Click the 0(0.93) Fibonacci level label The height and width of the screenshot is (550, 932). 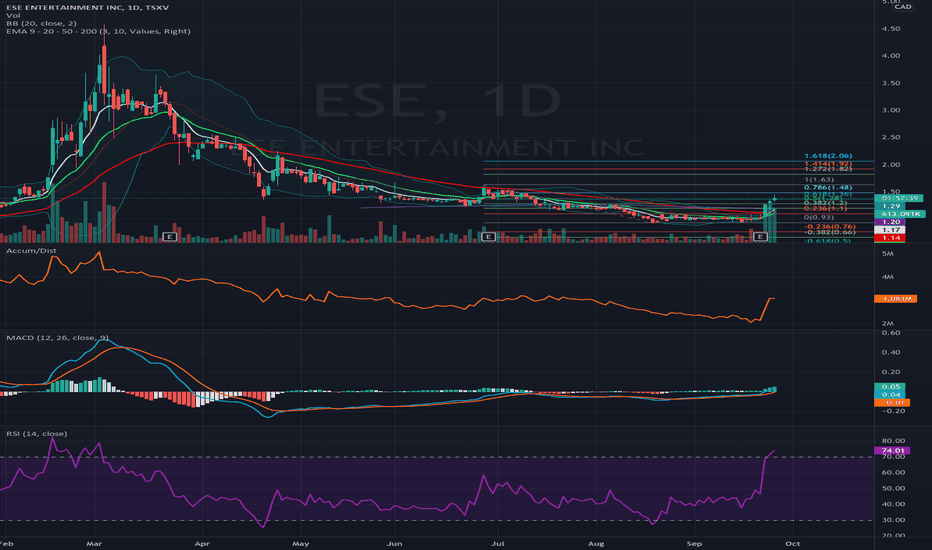[819, 217]
